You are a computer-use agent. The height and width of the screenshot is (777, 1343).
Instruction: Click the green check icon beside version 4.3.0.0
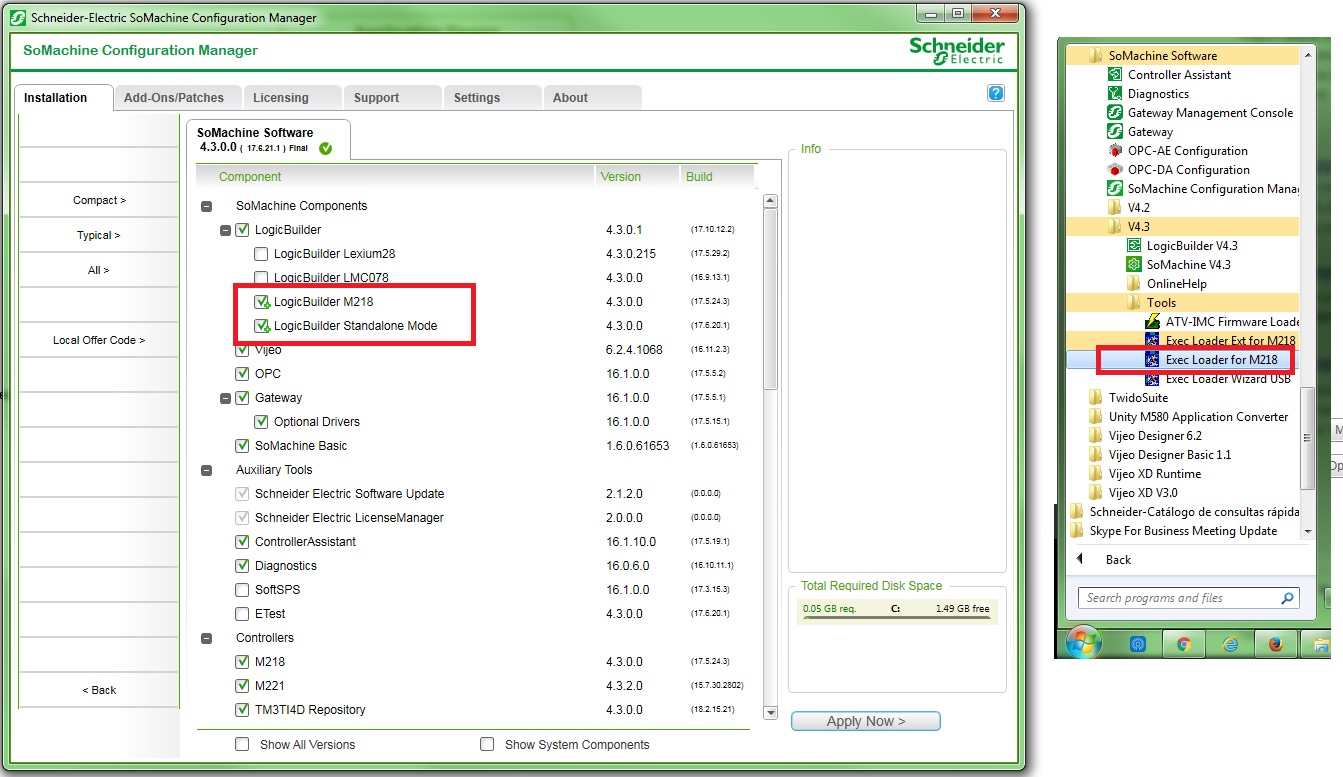click(326, 149)
